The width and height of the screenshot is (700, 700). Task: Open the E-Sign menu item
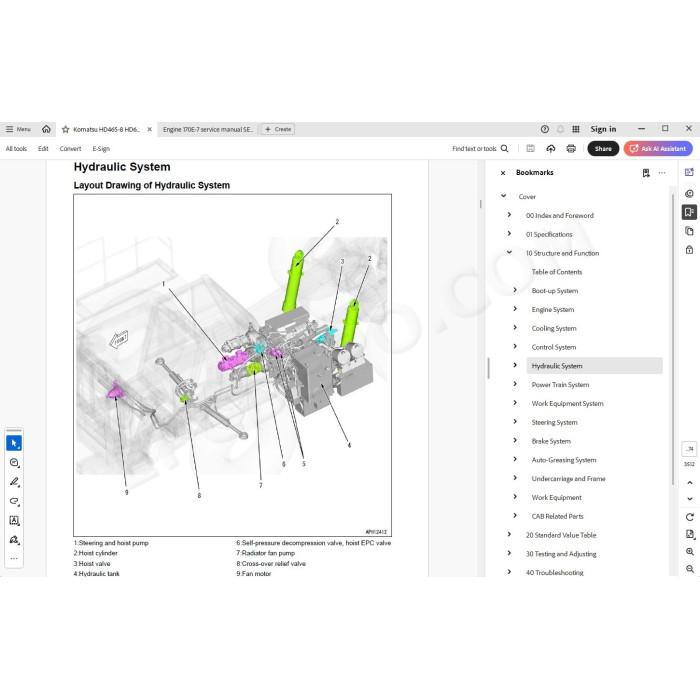(x=101, y=149)
